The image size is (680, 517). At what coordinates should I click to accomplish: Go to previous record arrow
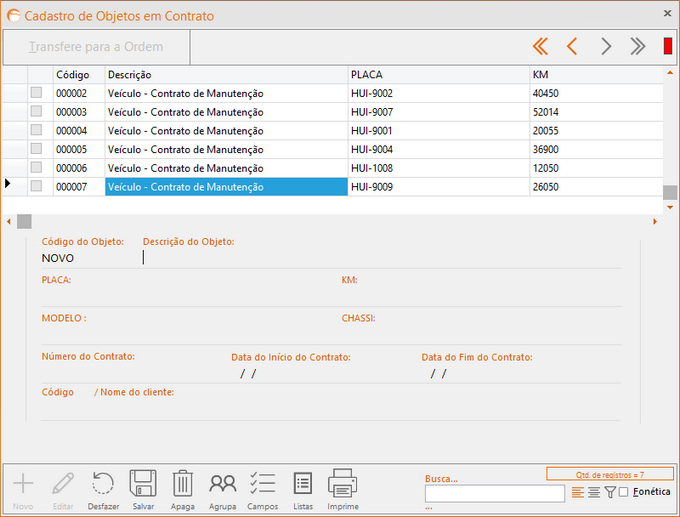coord(572,46)
